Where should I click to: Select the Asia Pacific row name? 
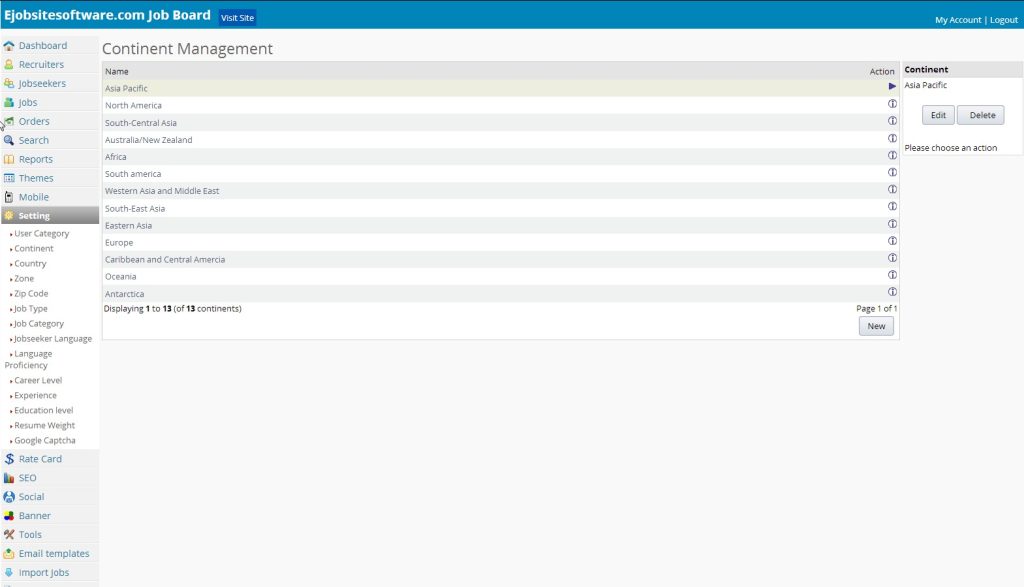126,88
